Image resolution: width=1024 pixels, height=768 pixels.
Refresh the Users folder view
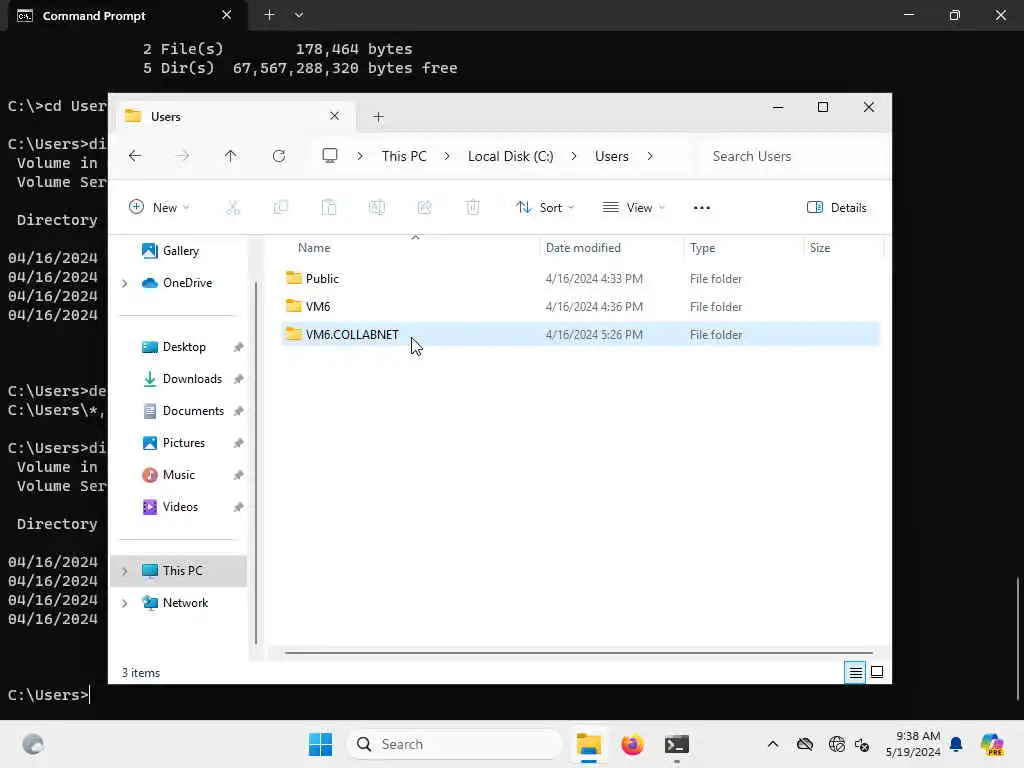click(x=279, y=156)
